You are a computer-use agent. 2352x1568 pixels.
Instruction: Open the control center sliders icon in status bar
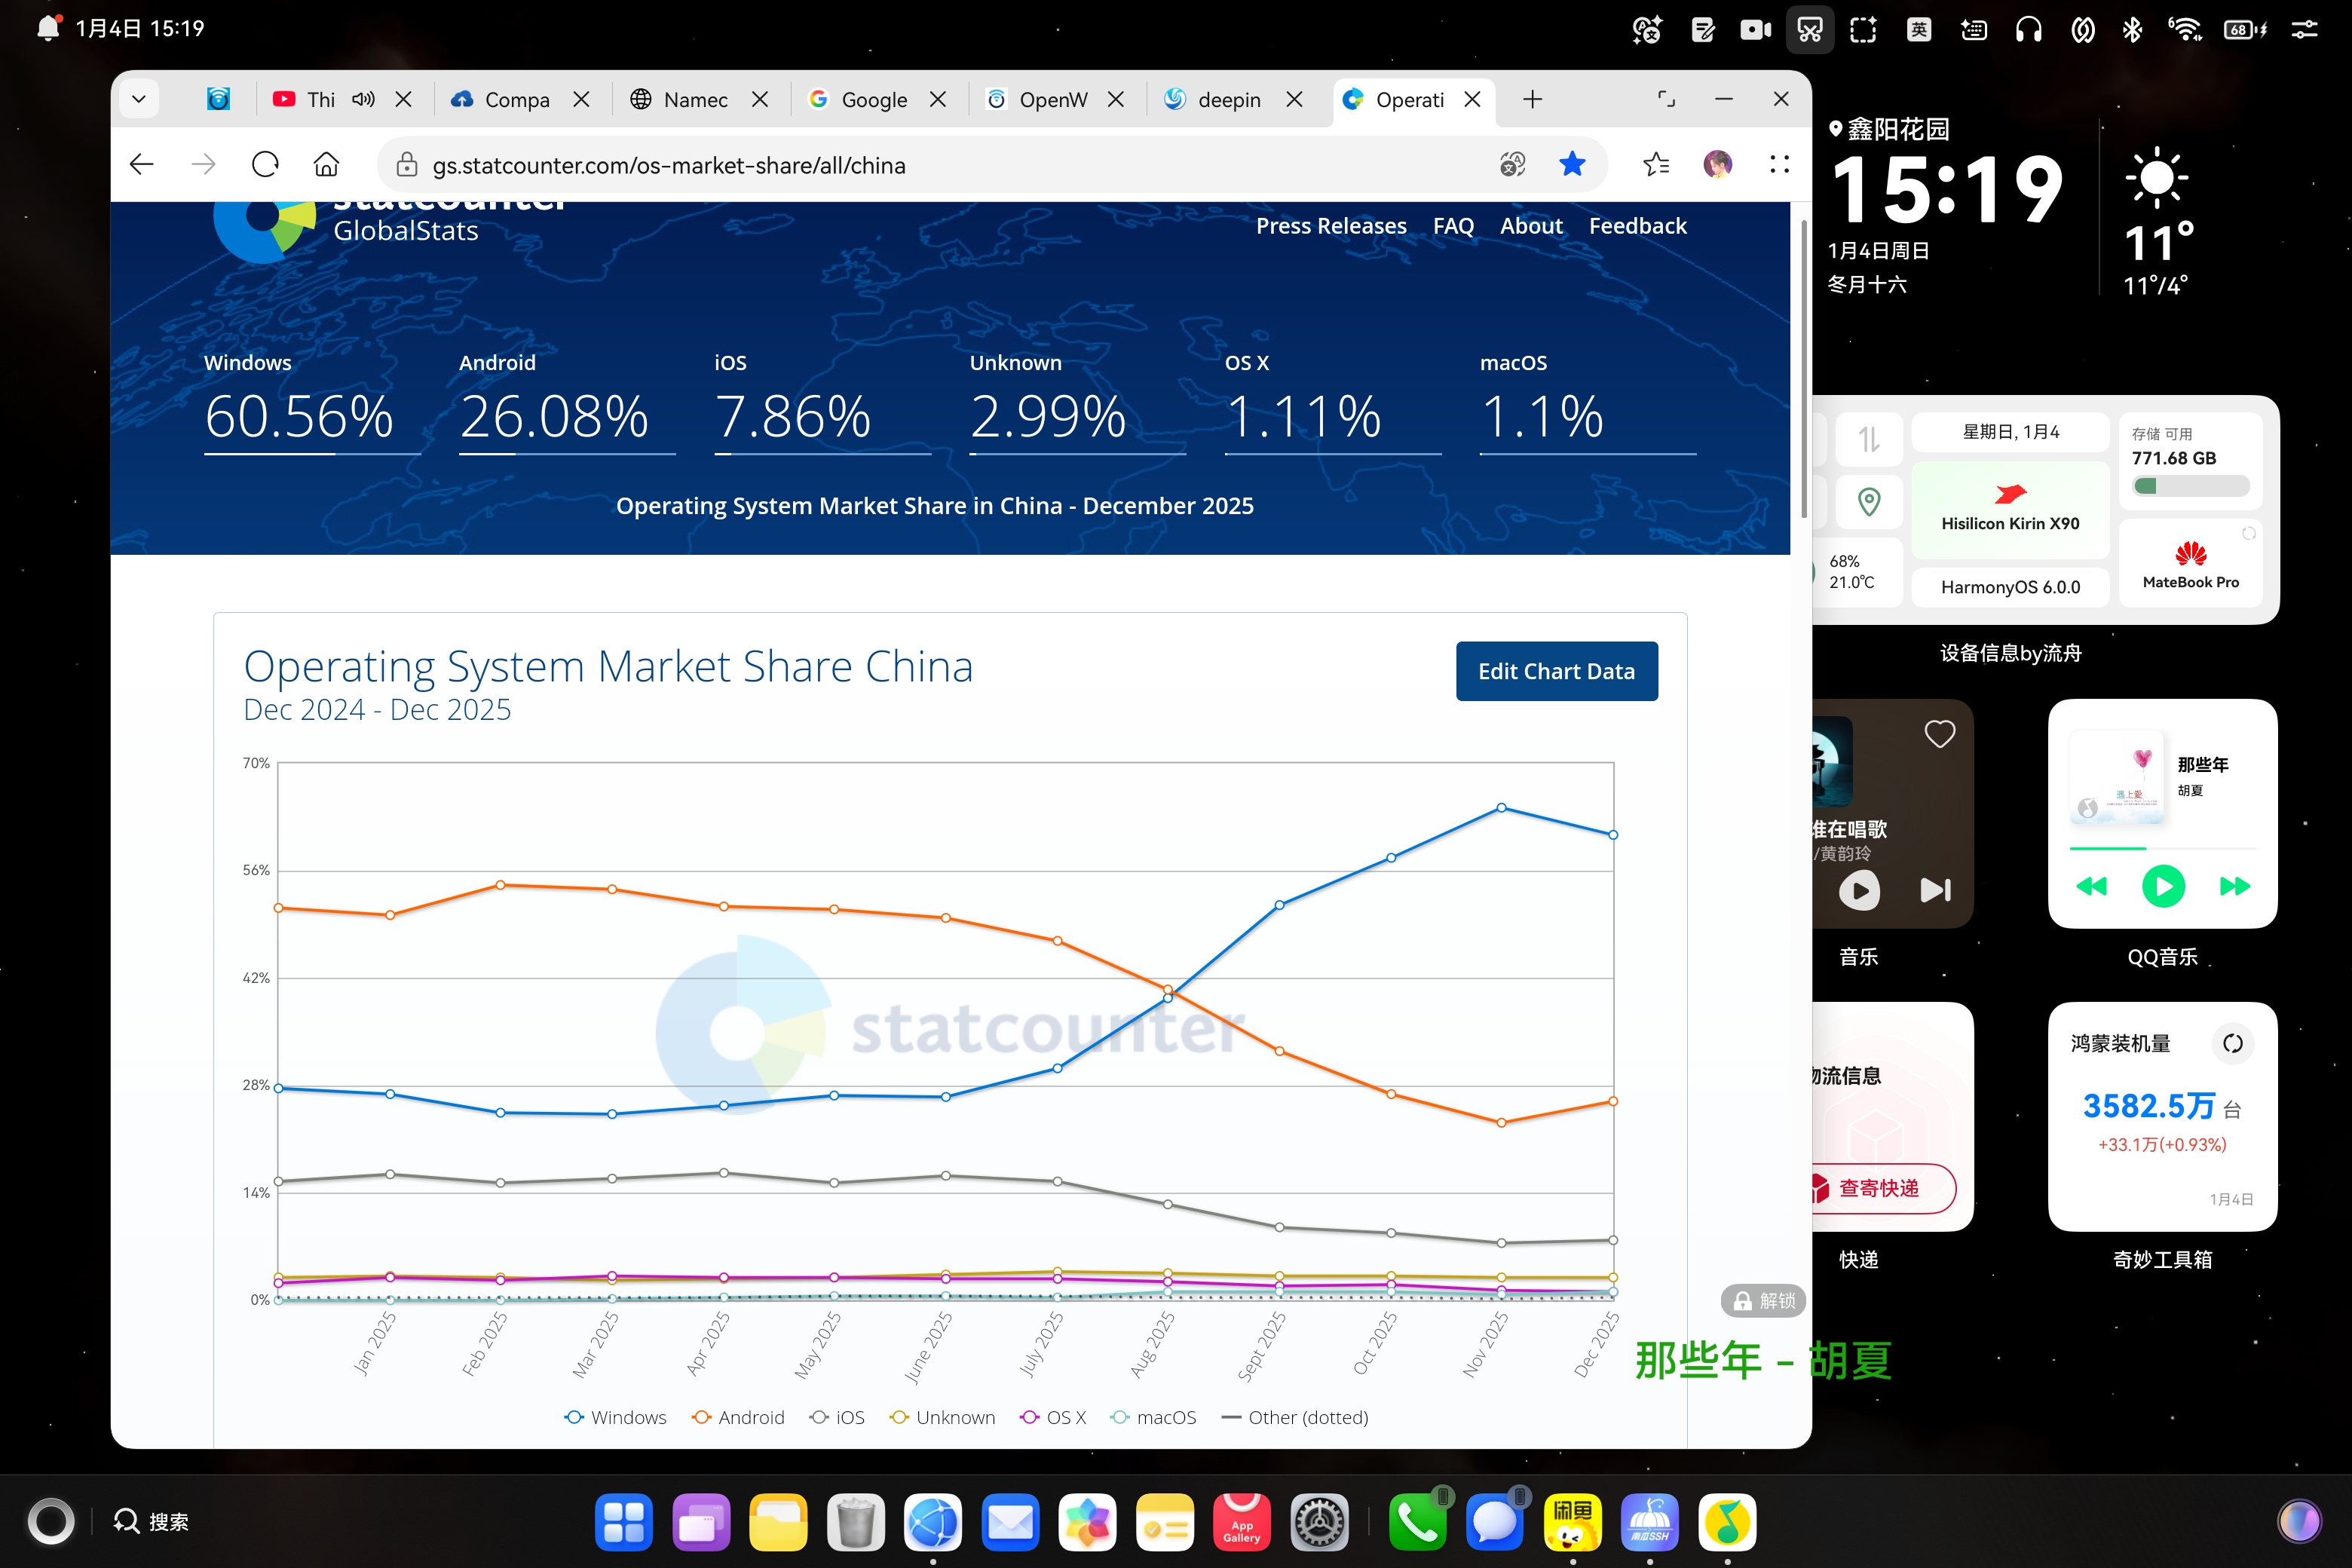click(2304, 29)
